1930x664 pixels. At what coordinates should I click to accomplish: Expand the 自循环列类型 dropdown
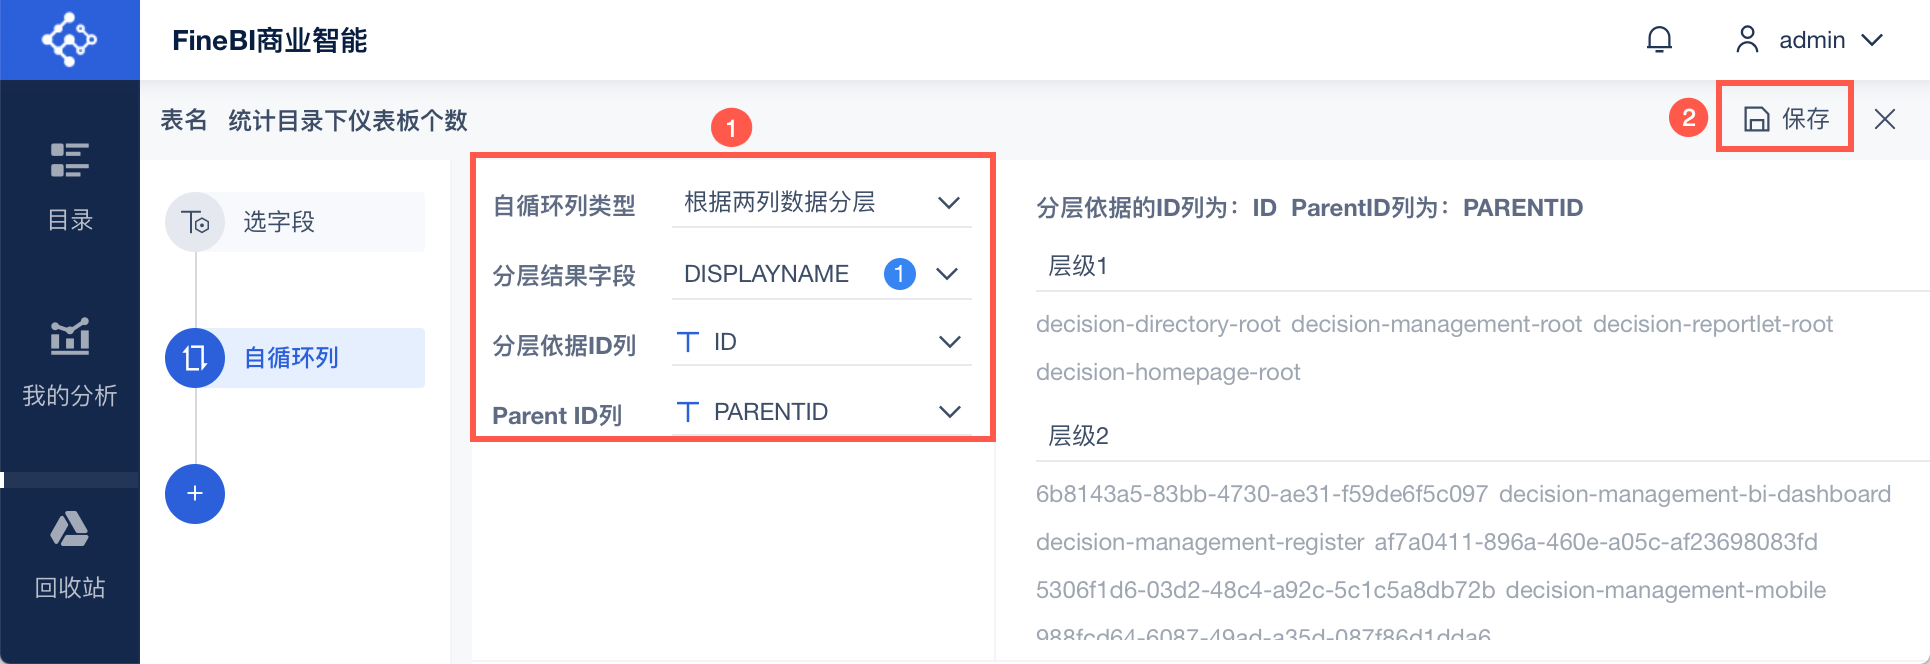coord(948,203)
